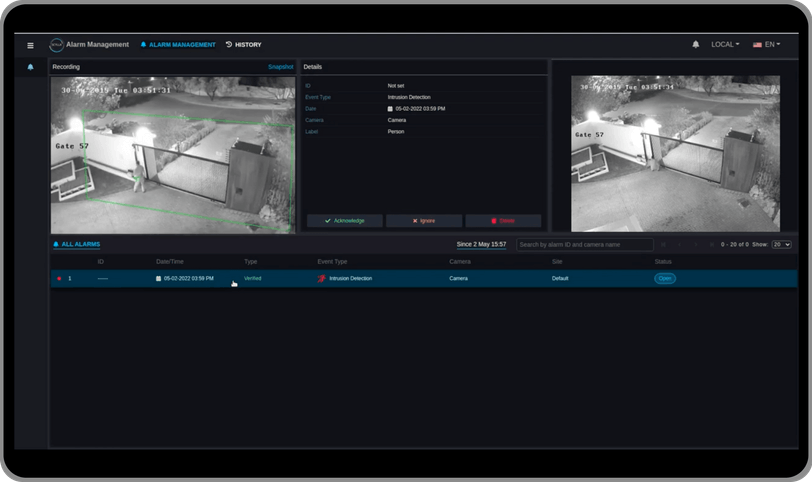The height and width of the screenshot is (482, 812).
Task: Open the notifications bell in top bar
Action: [695, 45]
